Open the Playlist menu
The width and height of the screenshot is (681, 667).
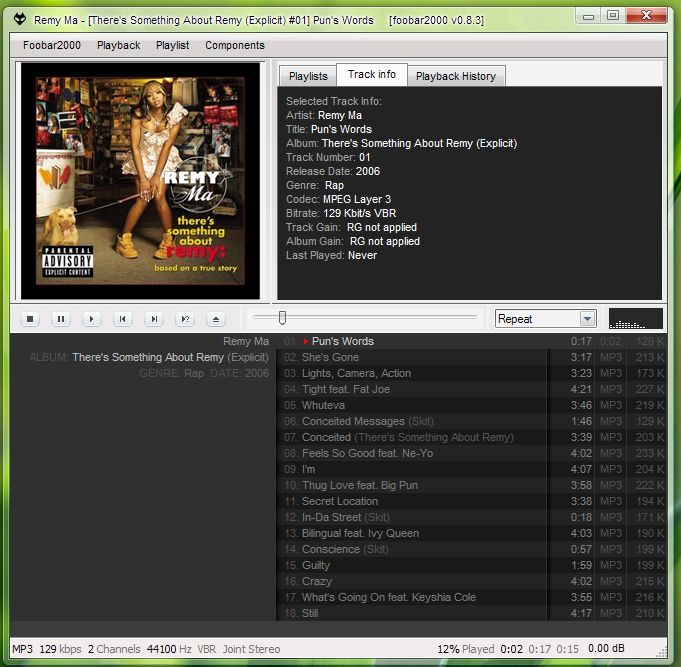[172, 45]
